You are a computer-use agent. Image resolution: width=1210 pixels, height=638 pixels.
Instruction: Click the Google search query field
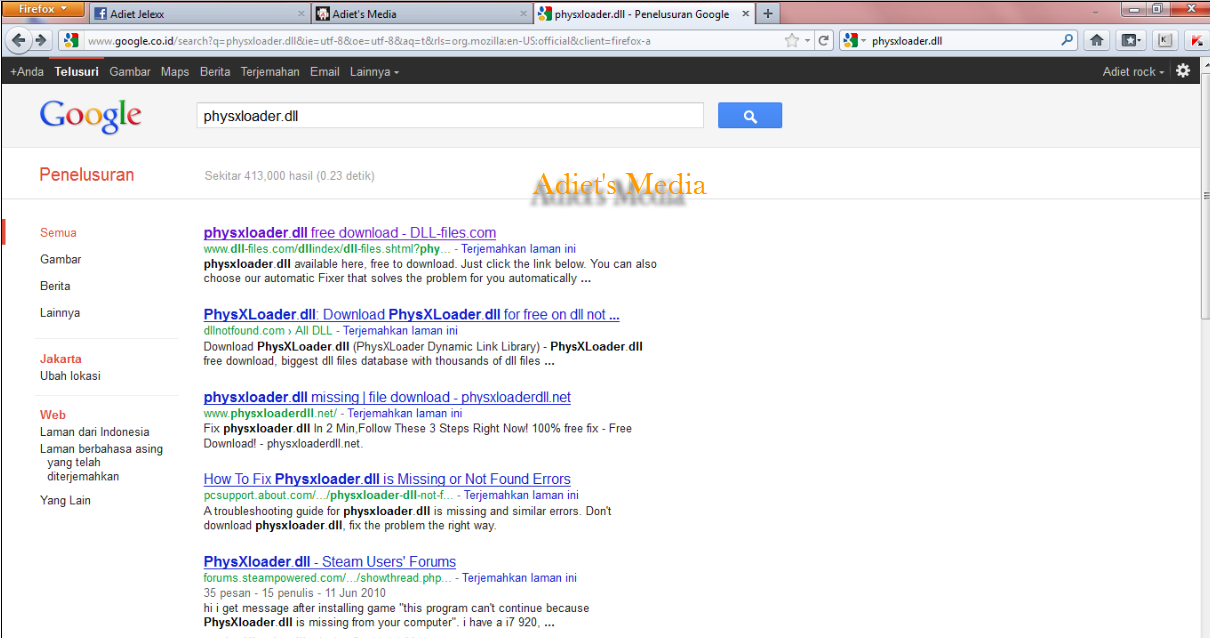pos(450,116)
